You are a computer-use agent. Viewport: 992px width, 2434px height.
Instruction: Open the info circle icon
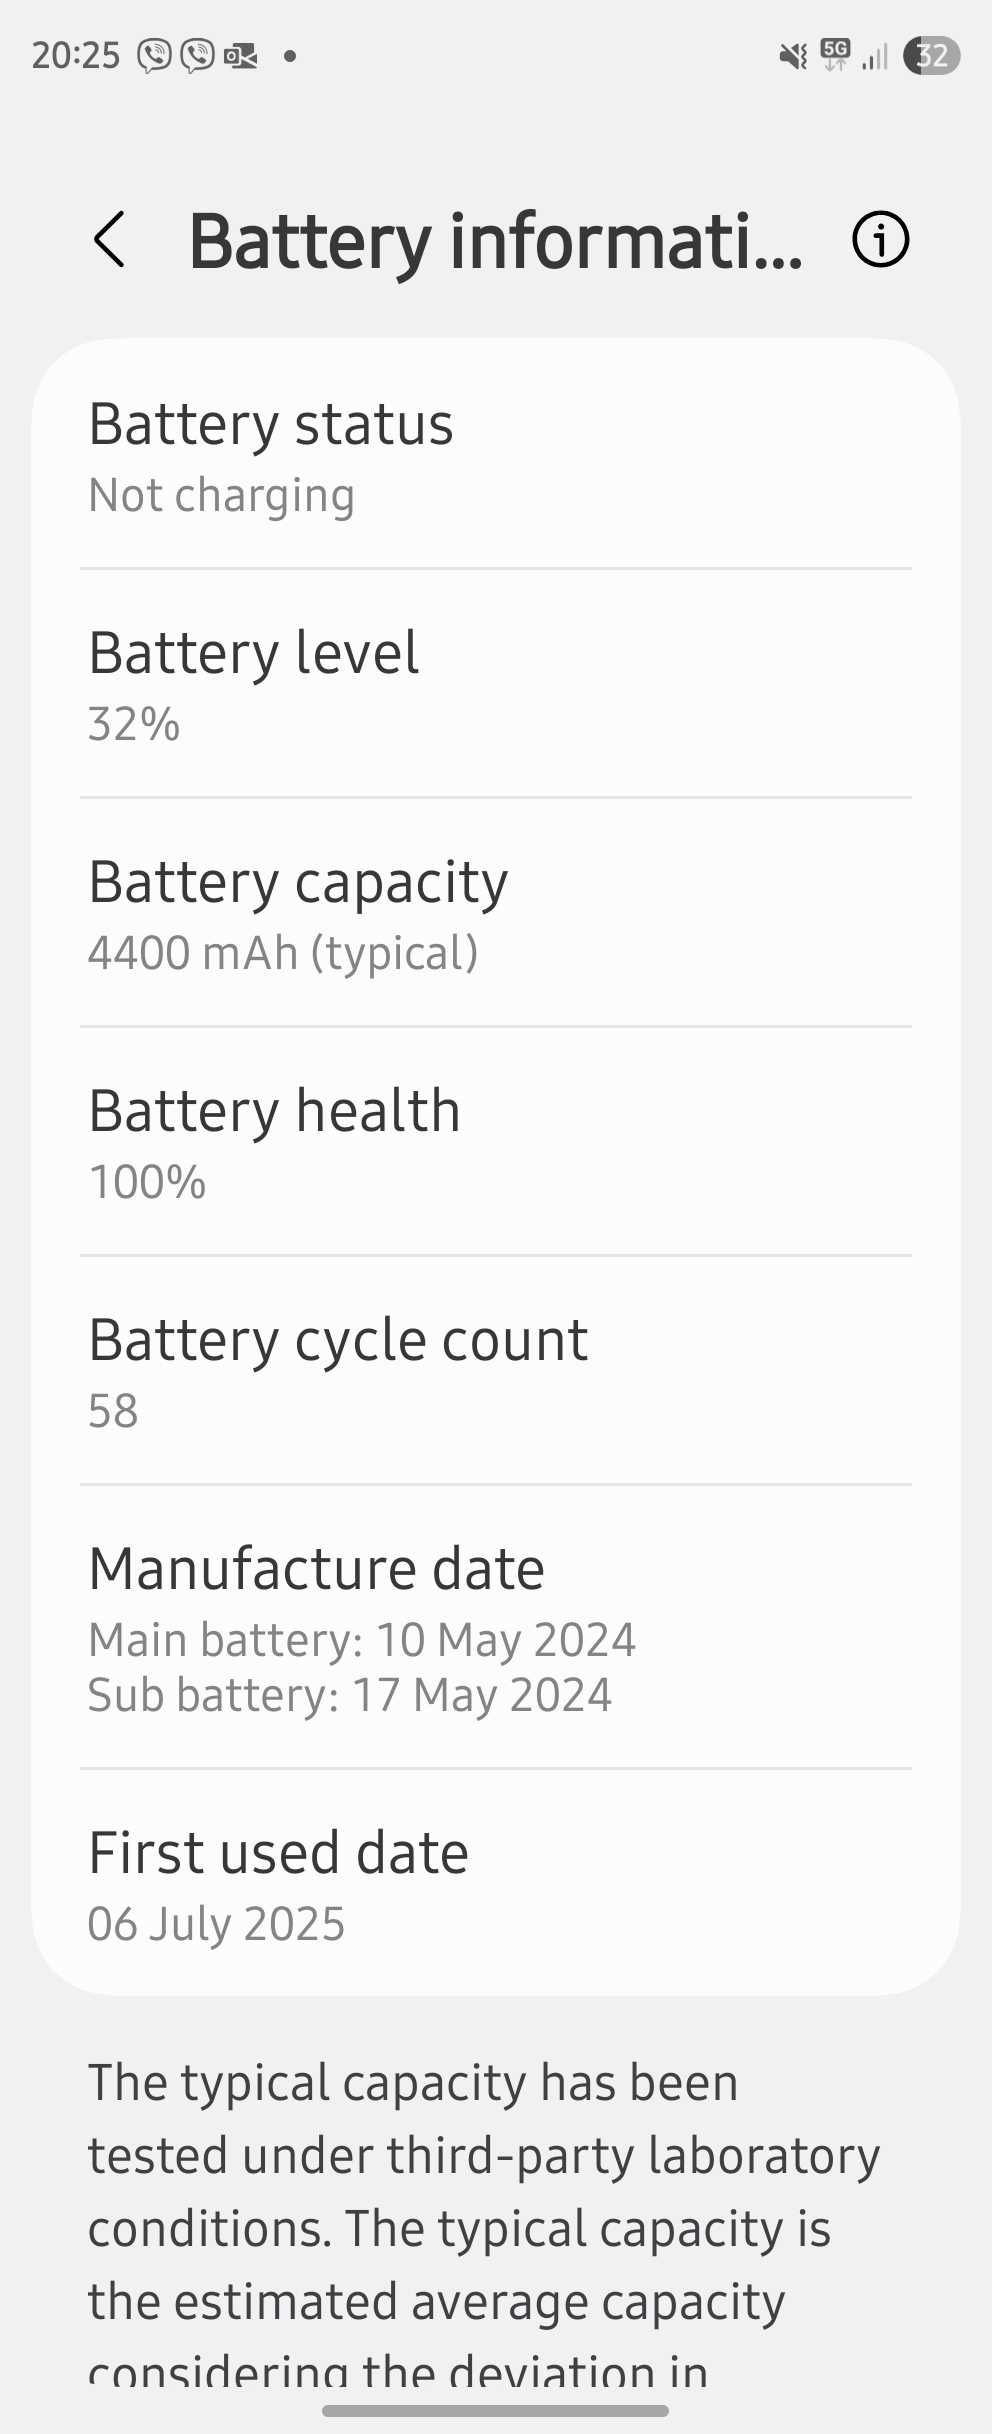click(x=880, y=240)
